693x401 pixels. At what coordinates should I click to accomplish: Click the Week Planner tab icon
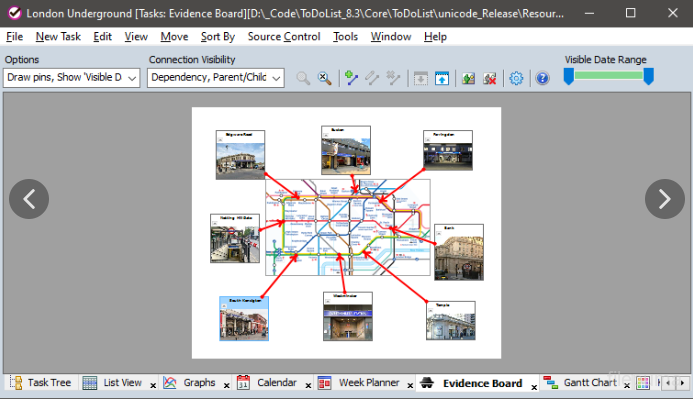[324, 382]
